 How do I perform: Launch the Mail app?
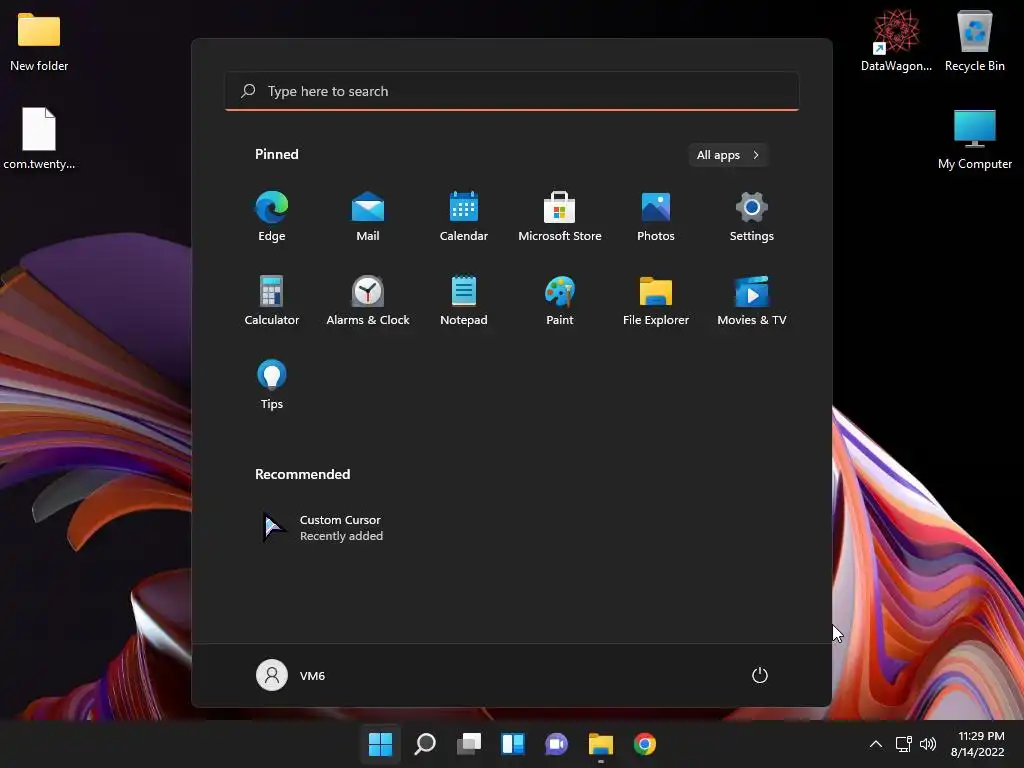pos(368,217)
